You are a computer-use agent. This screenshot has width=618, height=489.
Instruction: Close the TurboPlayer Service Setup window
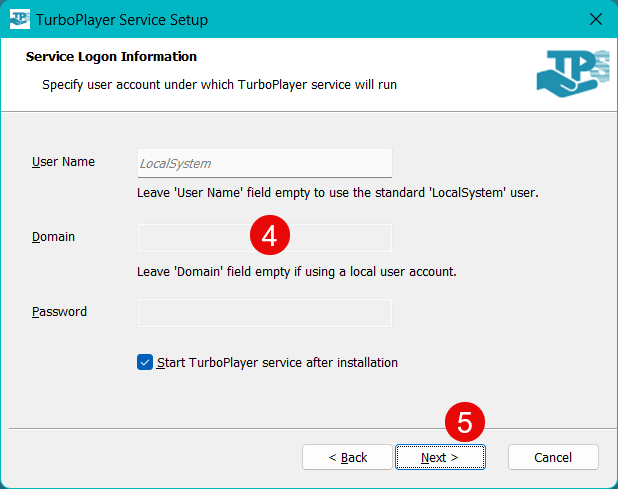(596, 19)
